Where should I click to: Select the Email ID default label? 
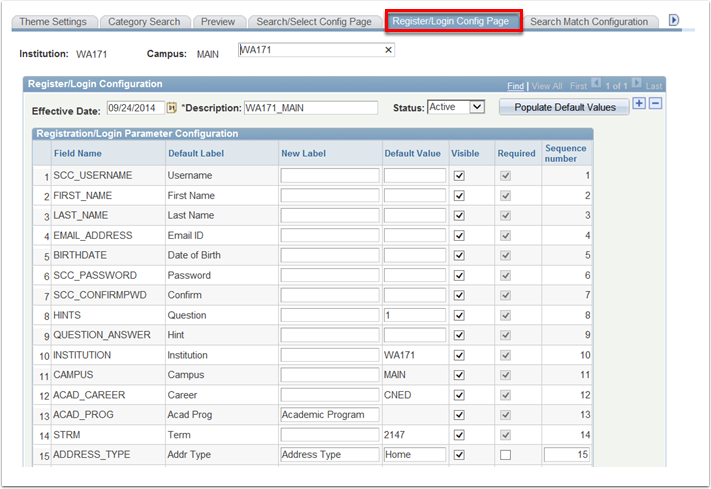[x=185, y=235]
